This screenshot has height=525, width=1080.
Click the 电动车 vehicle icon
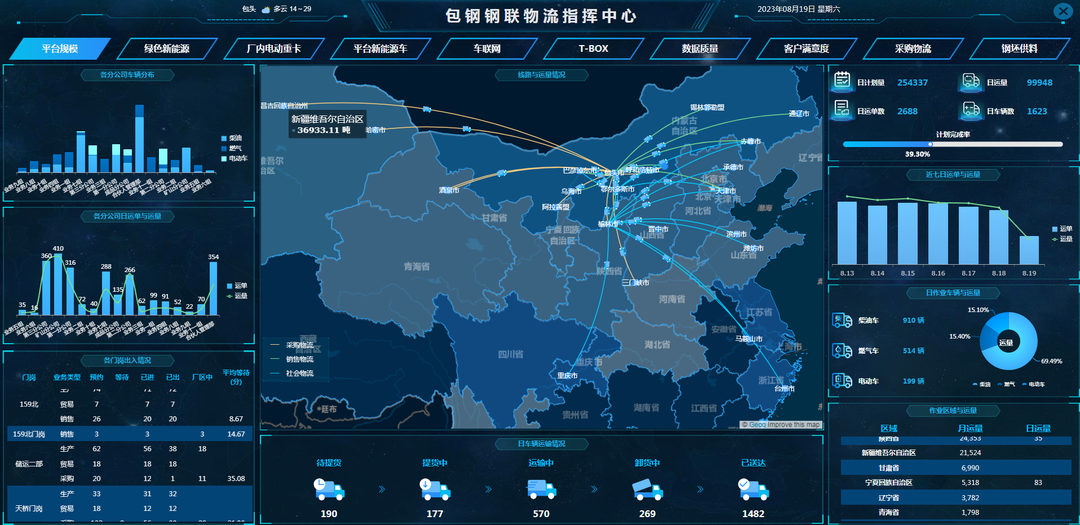(842, 380)
